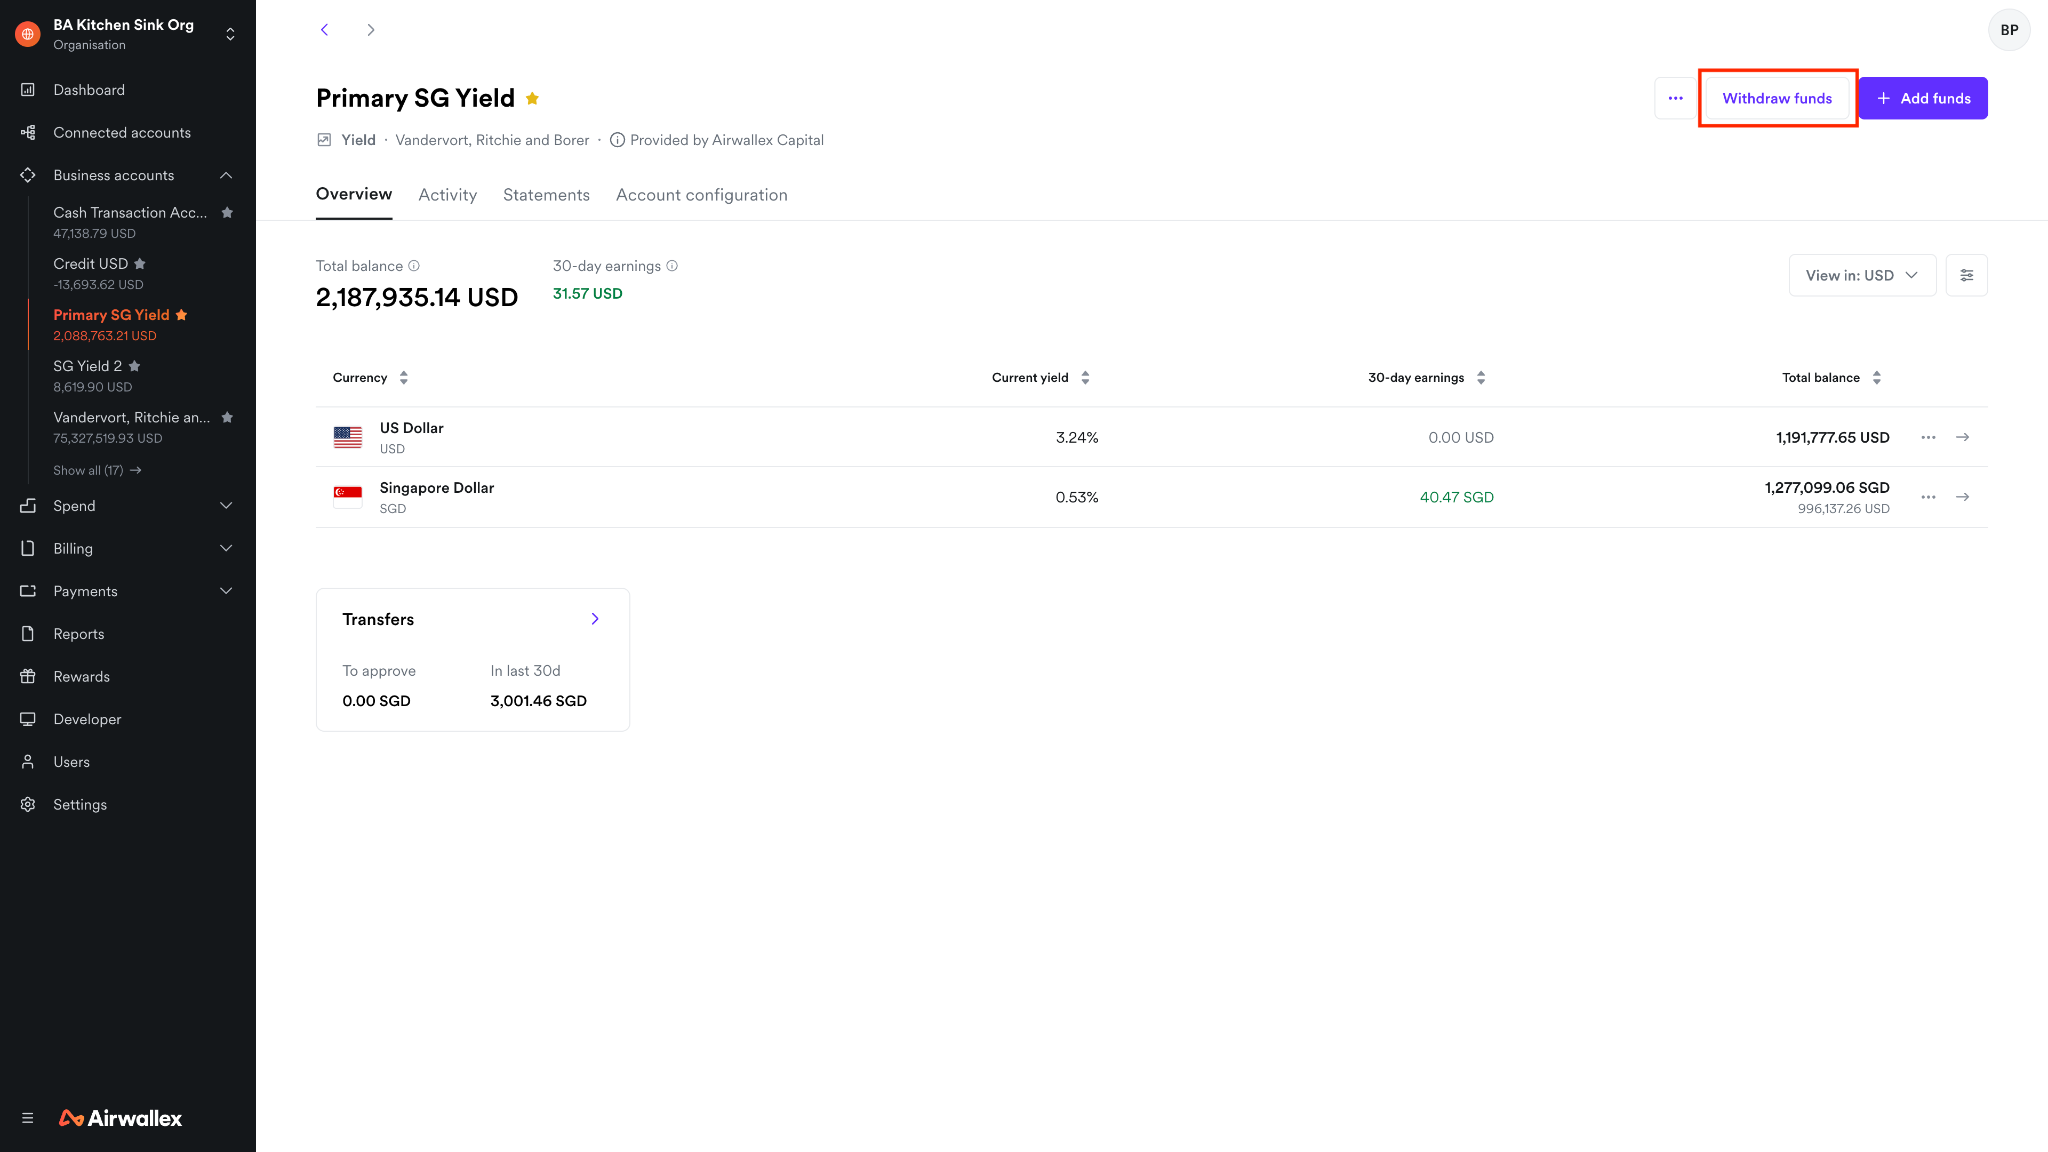
Task: Toggle star on Primary SG Yield sidebar item
Action: [x=181, y=315]
